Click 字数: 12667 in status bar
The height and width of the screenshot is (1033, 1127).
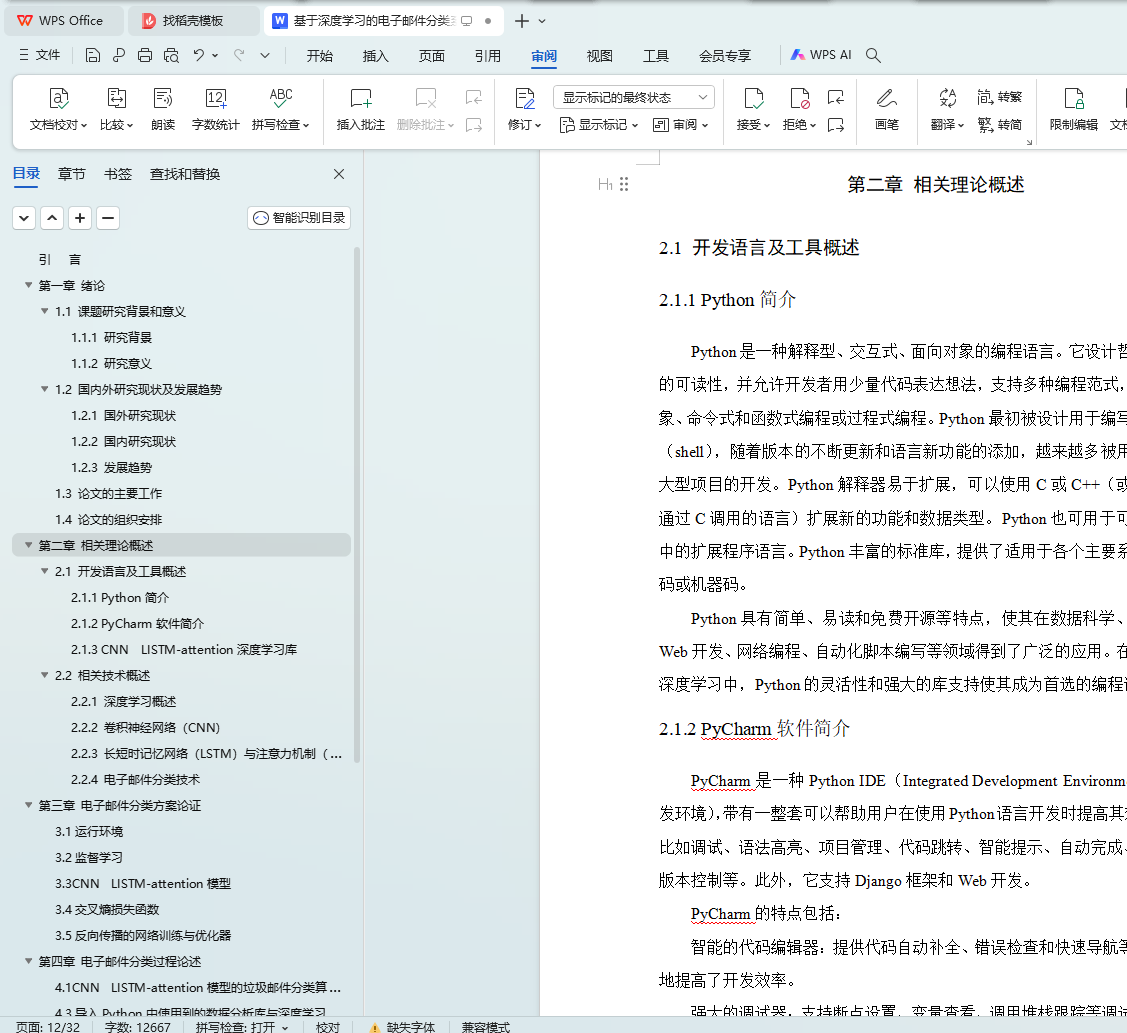(x=137, y=1027)
